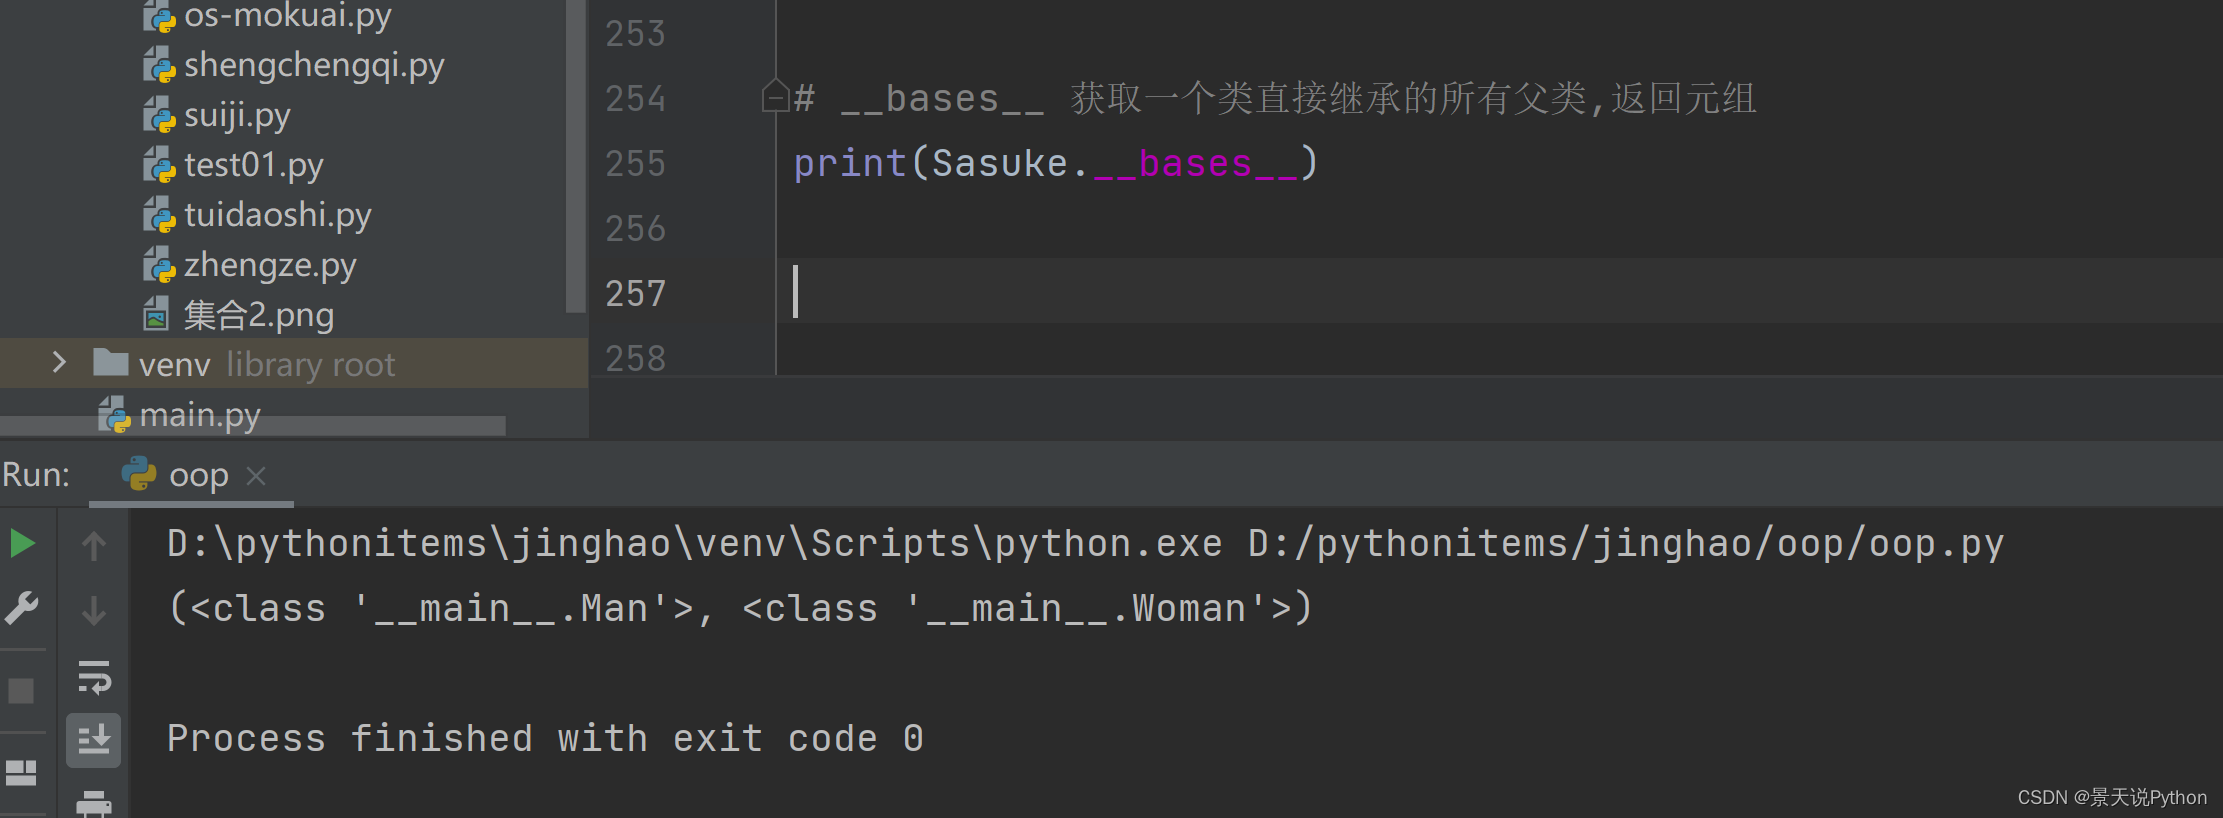Click the print output icon
This screenshot has width=2223, height=818.
click(x=94, y=803)
